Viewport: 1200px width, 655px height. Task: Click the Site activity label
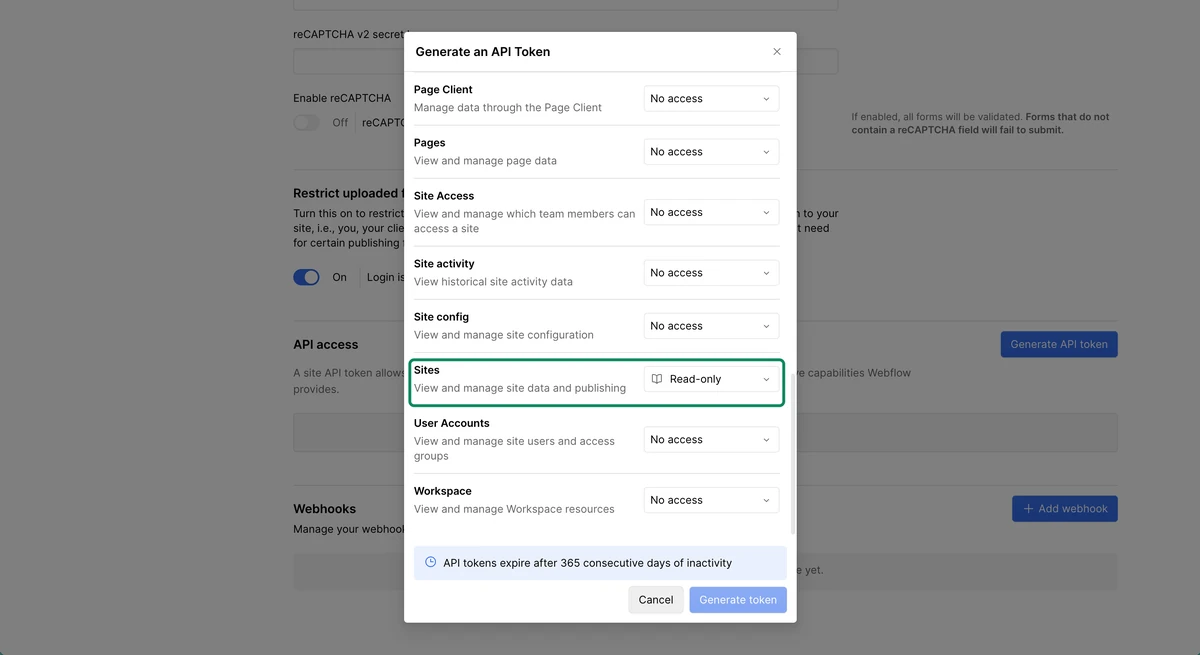pos(444,264)
